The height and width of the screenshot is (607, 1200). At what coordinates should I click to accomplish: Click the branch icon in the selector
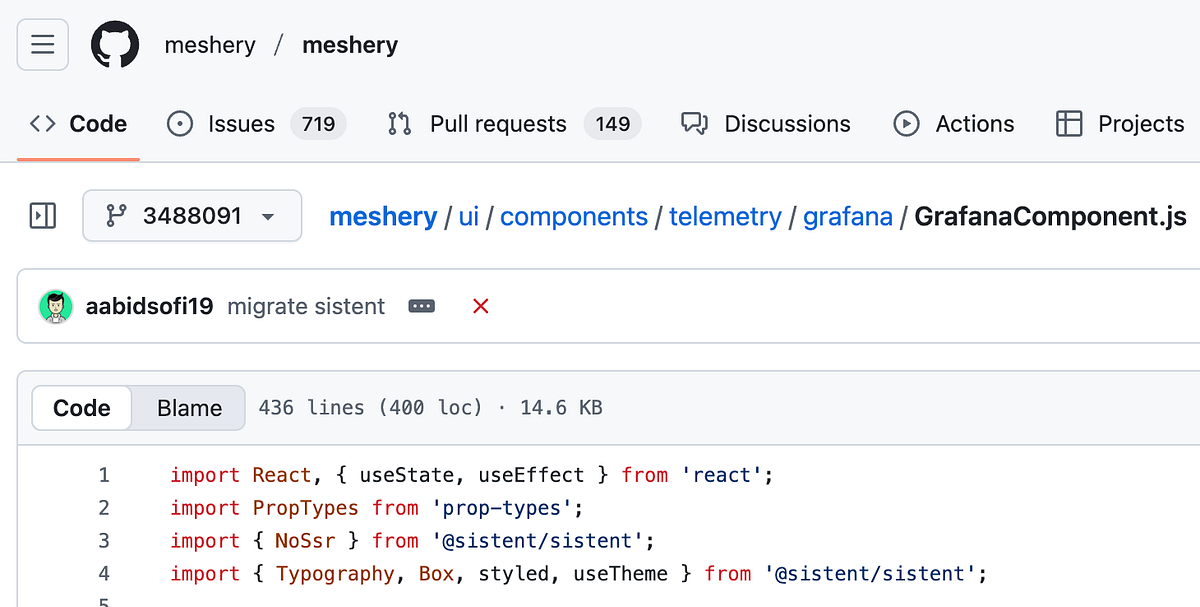tap(117, 216)
